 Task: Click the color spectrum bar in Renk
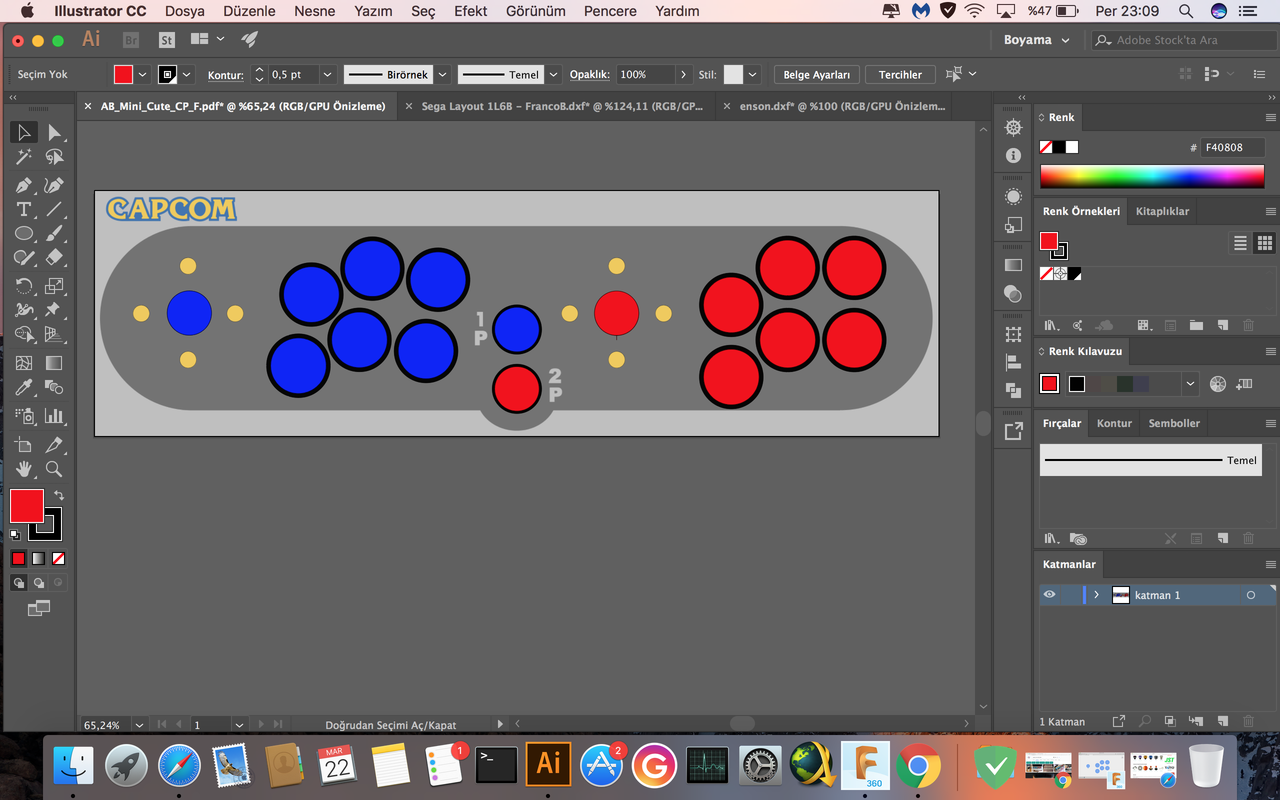pyautogui.click(x=1152, y=176)
